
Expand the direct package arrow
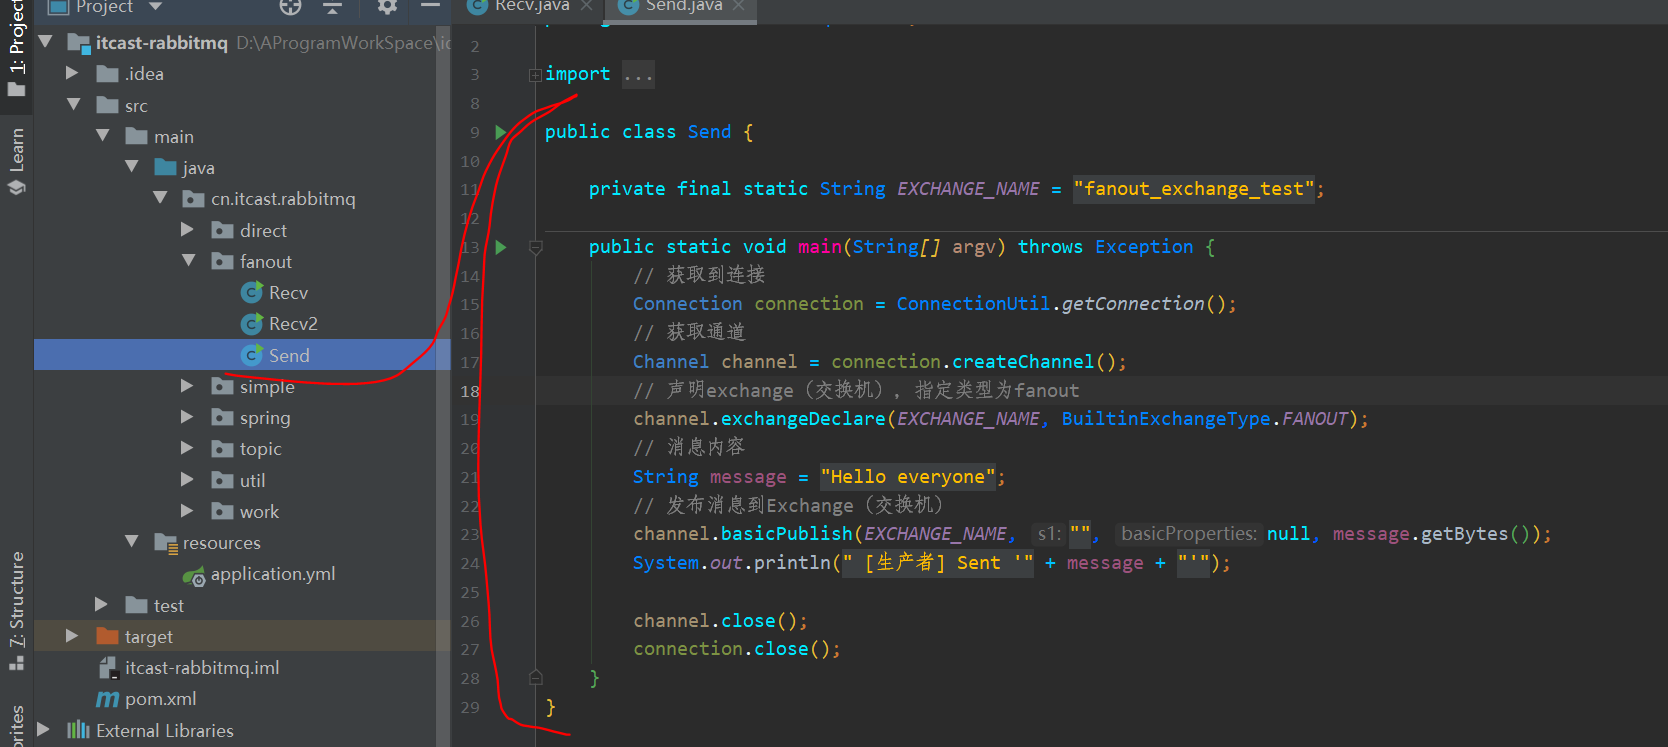pyautogui.click(x=188, y=230)
